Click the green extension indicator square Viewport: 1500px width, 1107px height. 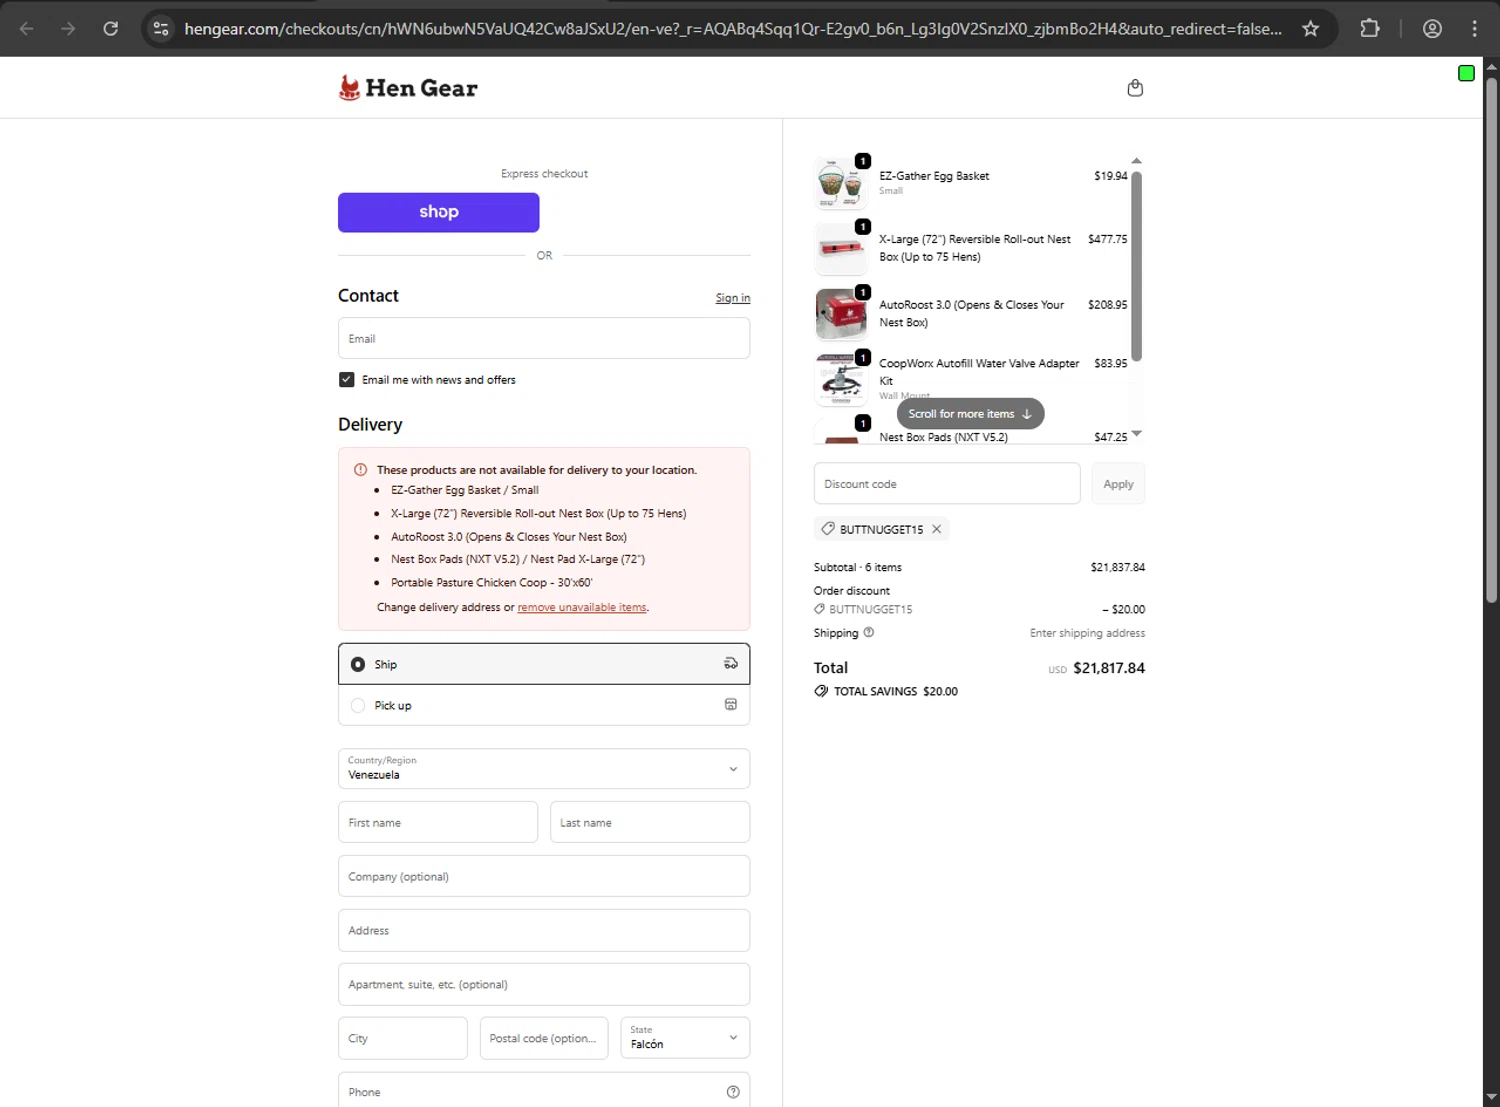[x=1466, y=73]
